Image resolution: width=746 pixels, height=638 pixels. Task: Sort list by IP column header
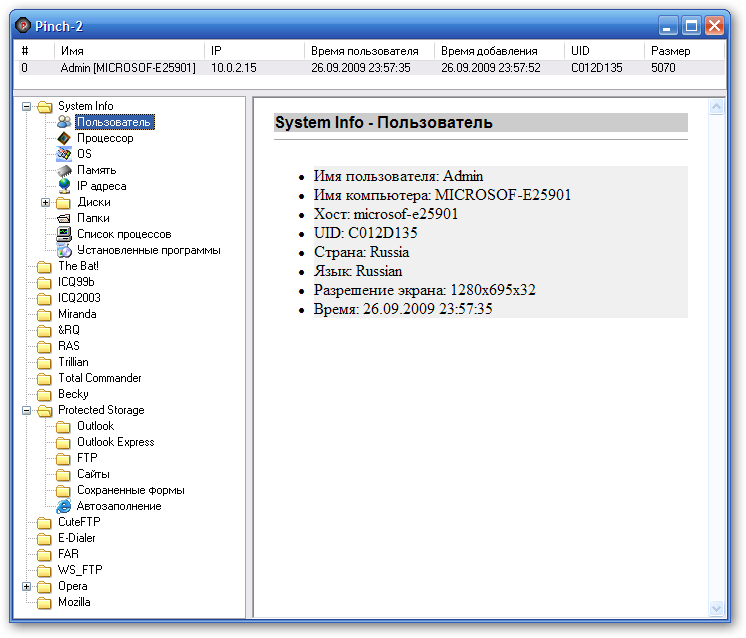pos(255,51)
